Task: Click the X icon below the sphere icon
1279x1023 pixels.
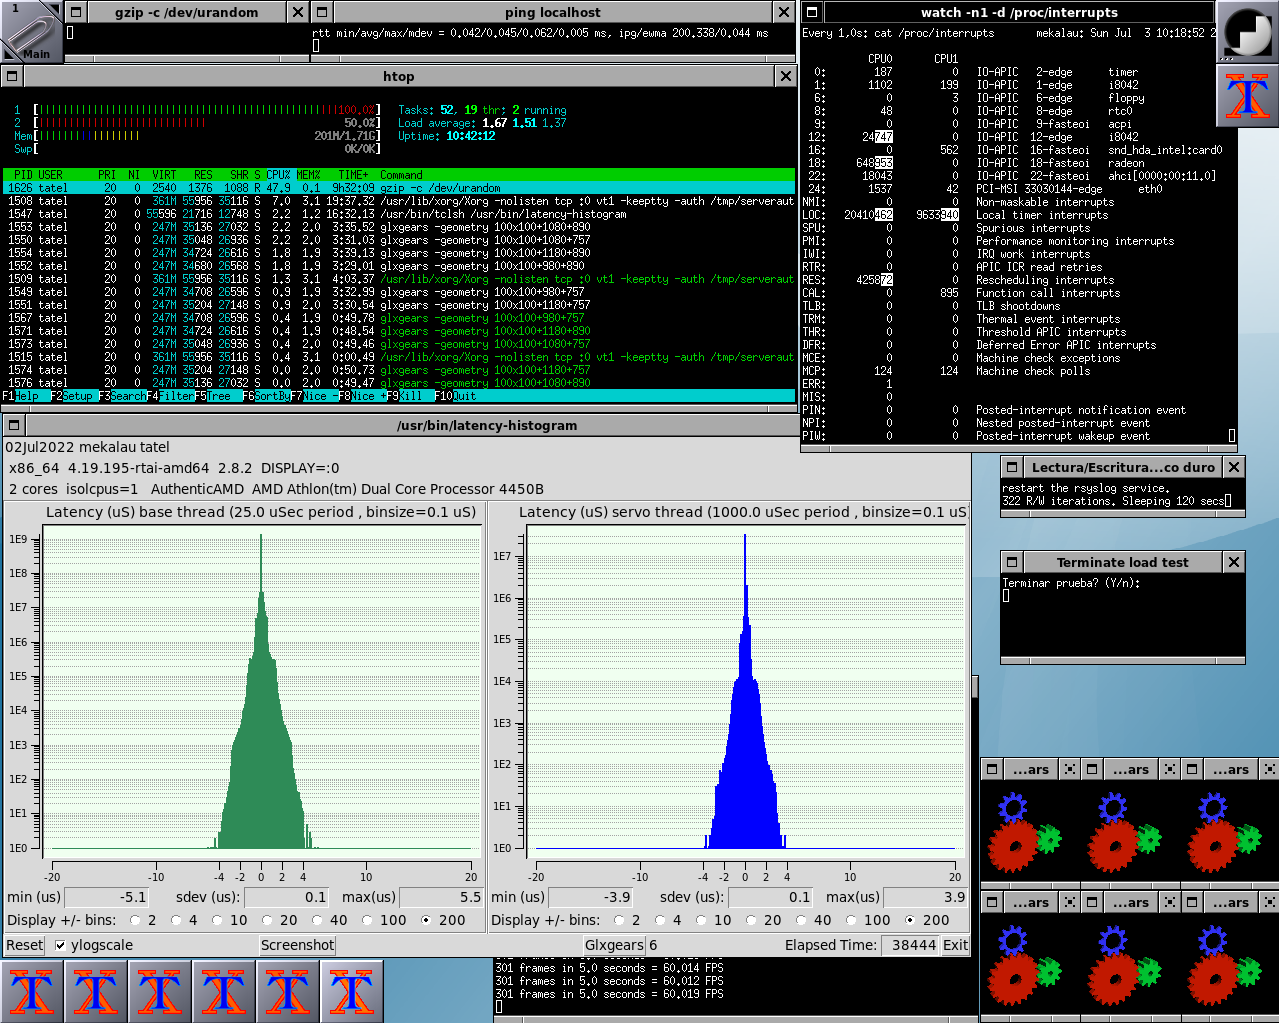Action: pyautogui.click(x=1247, y=97)
